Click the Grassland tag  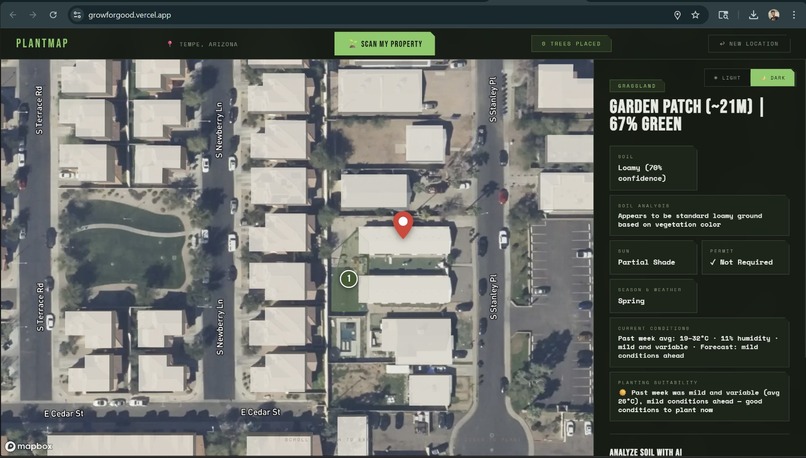tap(637, 86)
